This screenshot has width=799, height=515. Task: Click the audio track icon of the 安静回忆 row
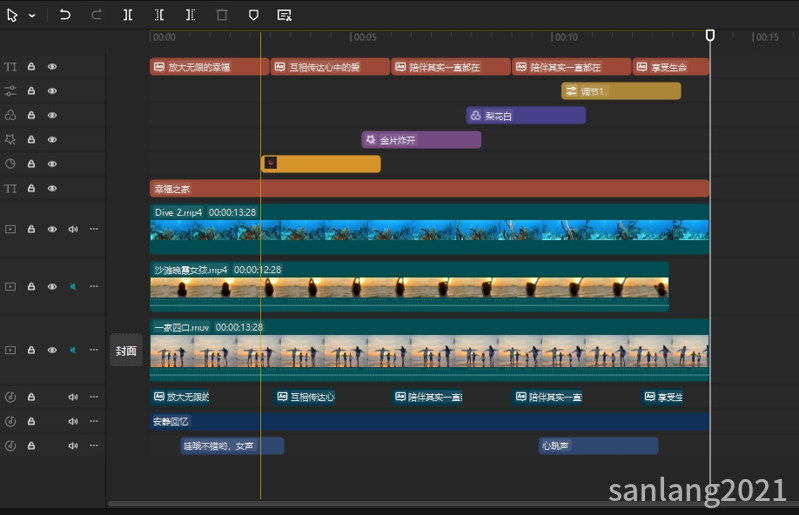click(10, 421)
